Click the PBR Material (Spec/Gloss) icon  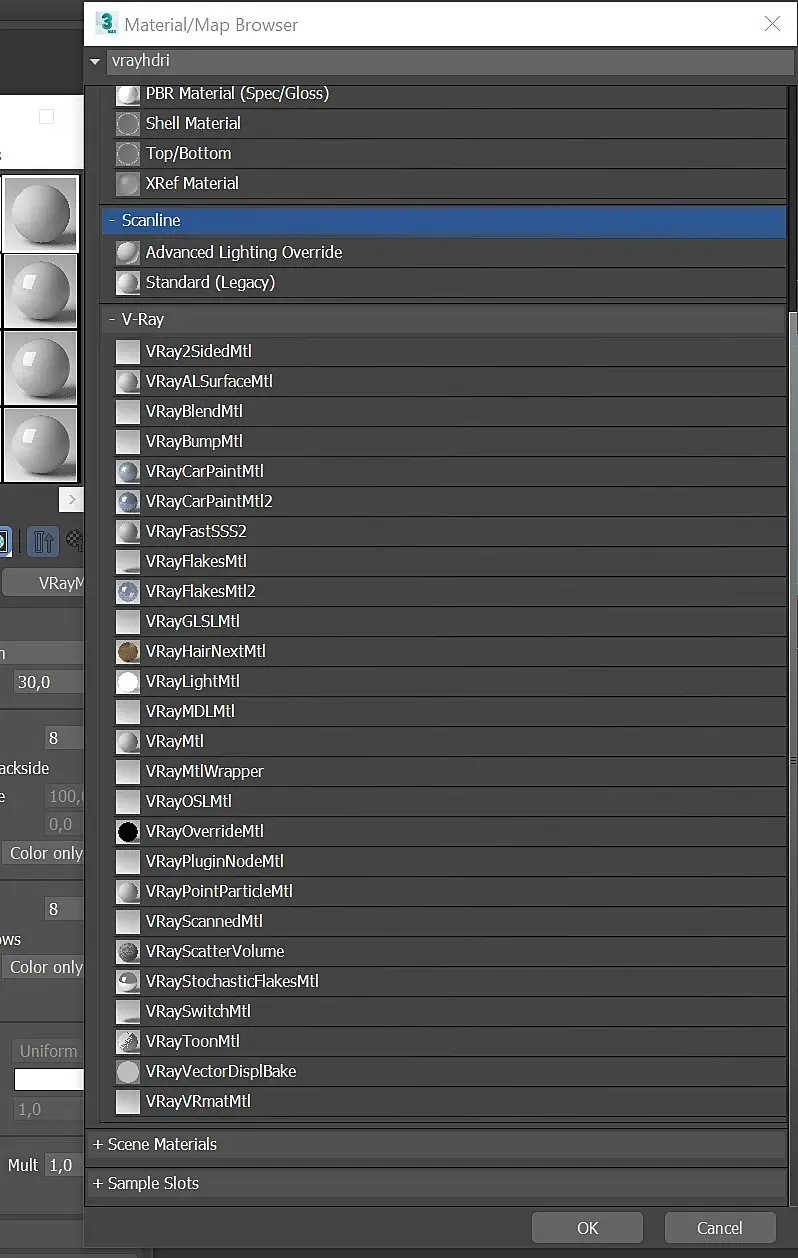(x=128, y=94)
